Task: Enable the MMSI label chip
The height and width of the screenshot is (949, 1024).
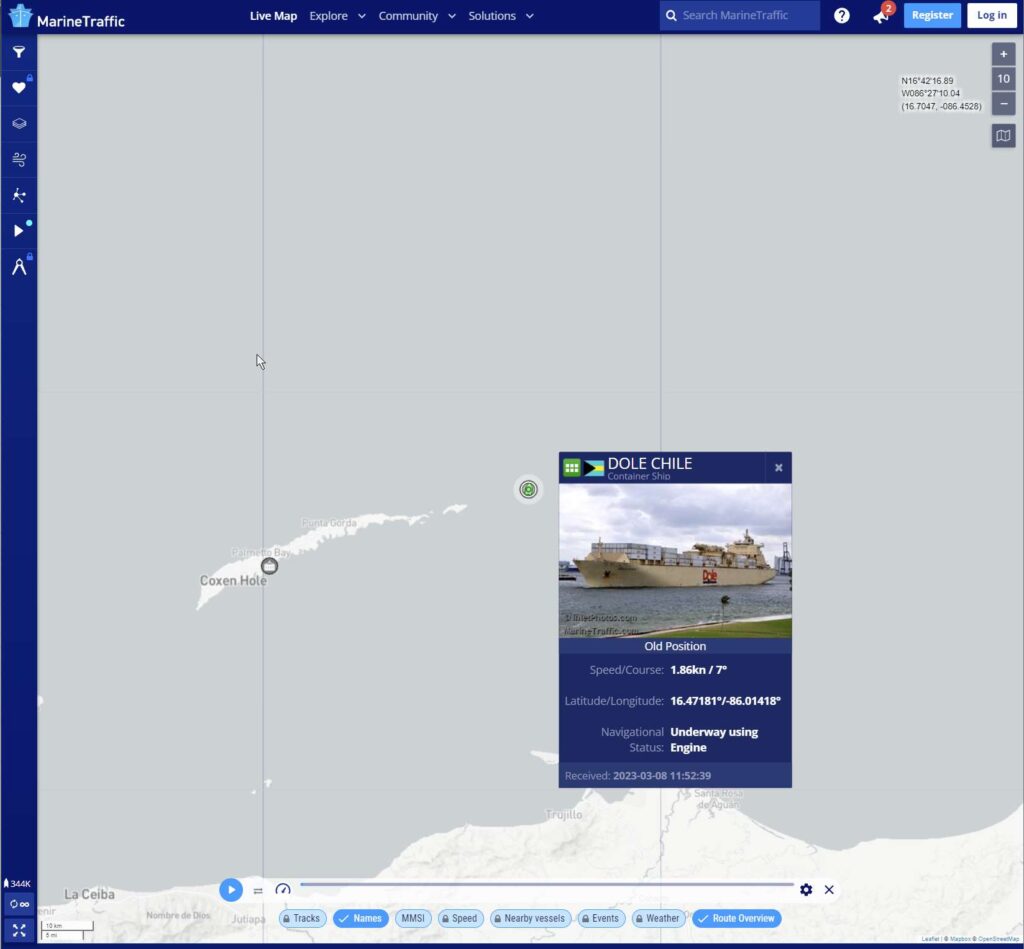Action: pos(413,918)
